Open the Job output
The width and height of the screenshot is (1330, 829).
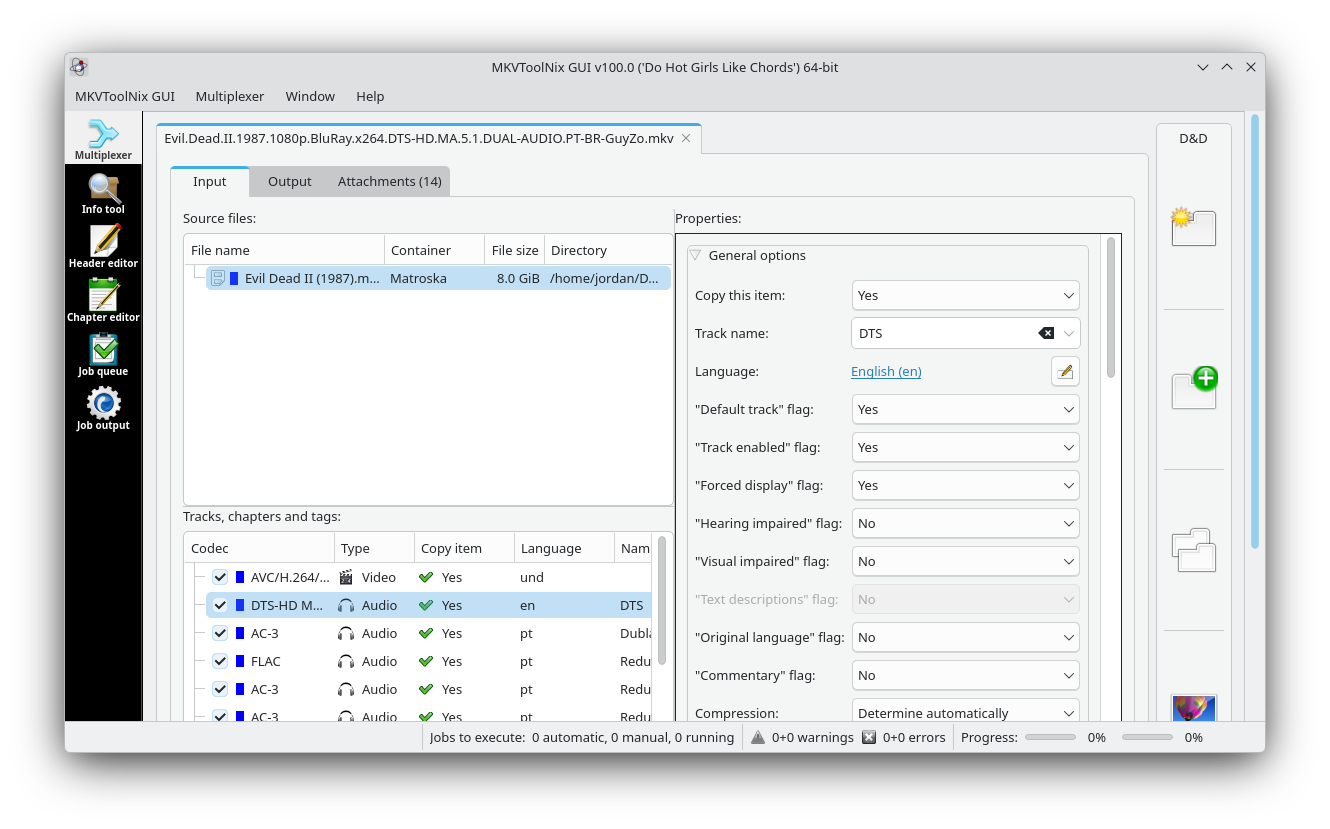103,410
